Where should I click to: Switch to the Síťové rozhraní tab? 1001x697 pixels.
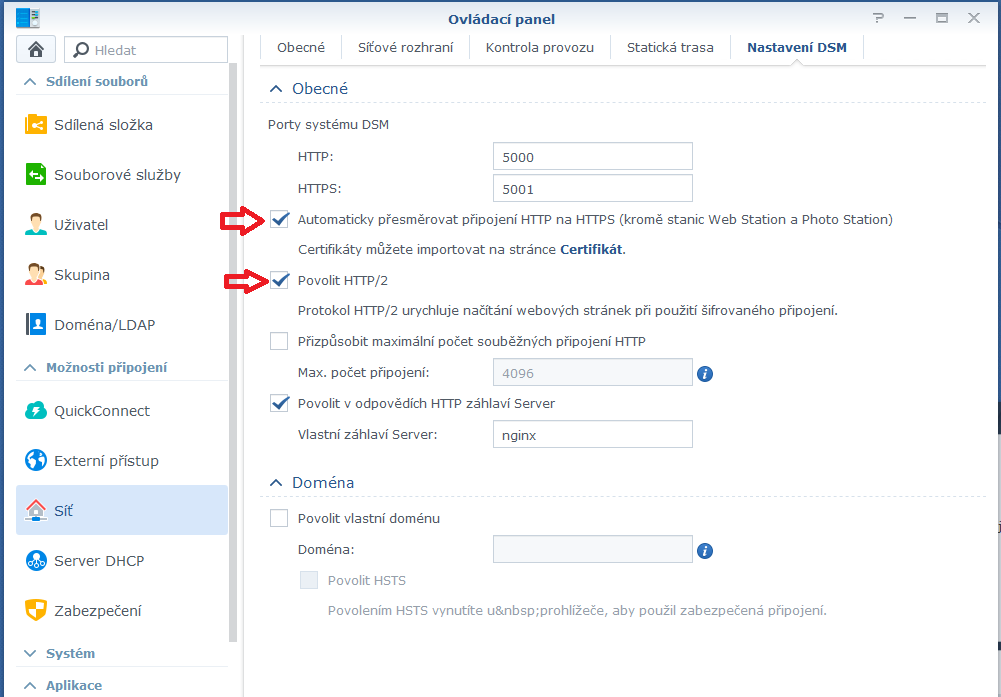click(x=406, y=47)
